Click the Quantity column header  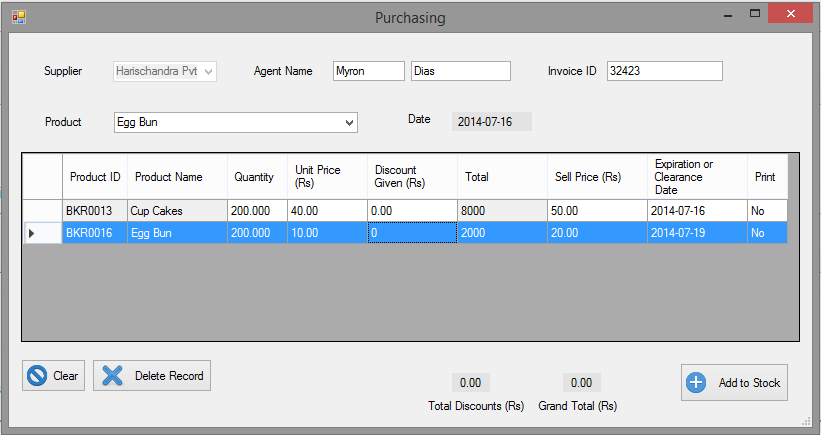point(256,177)
